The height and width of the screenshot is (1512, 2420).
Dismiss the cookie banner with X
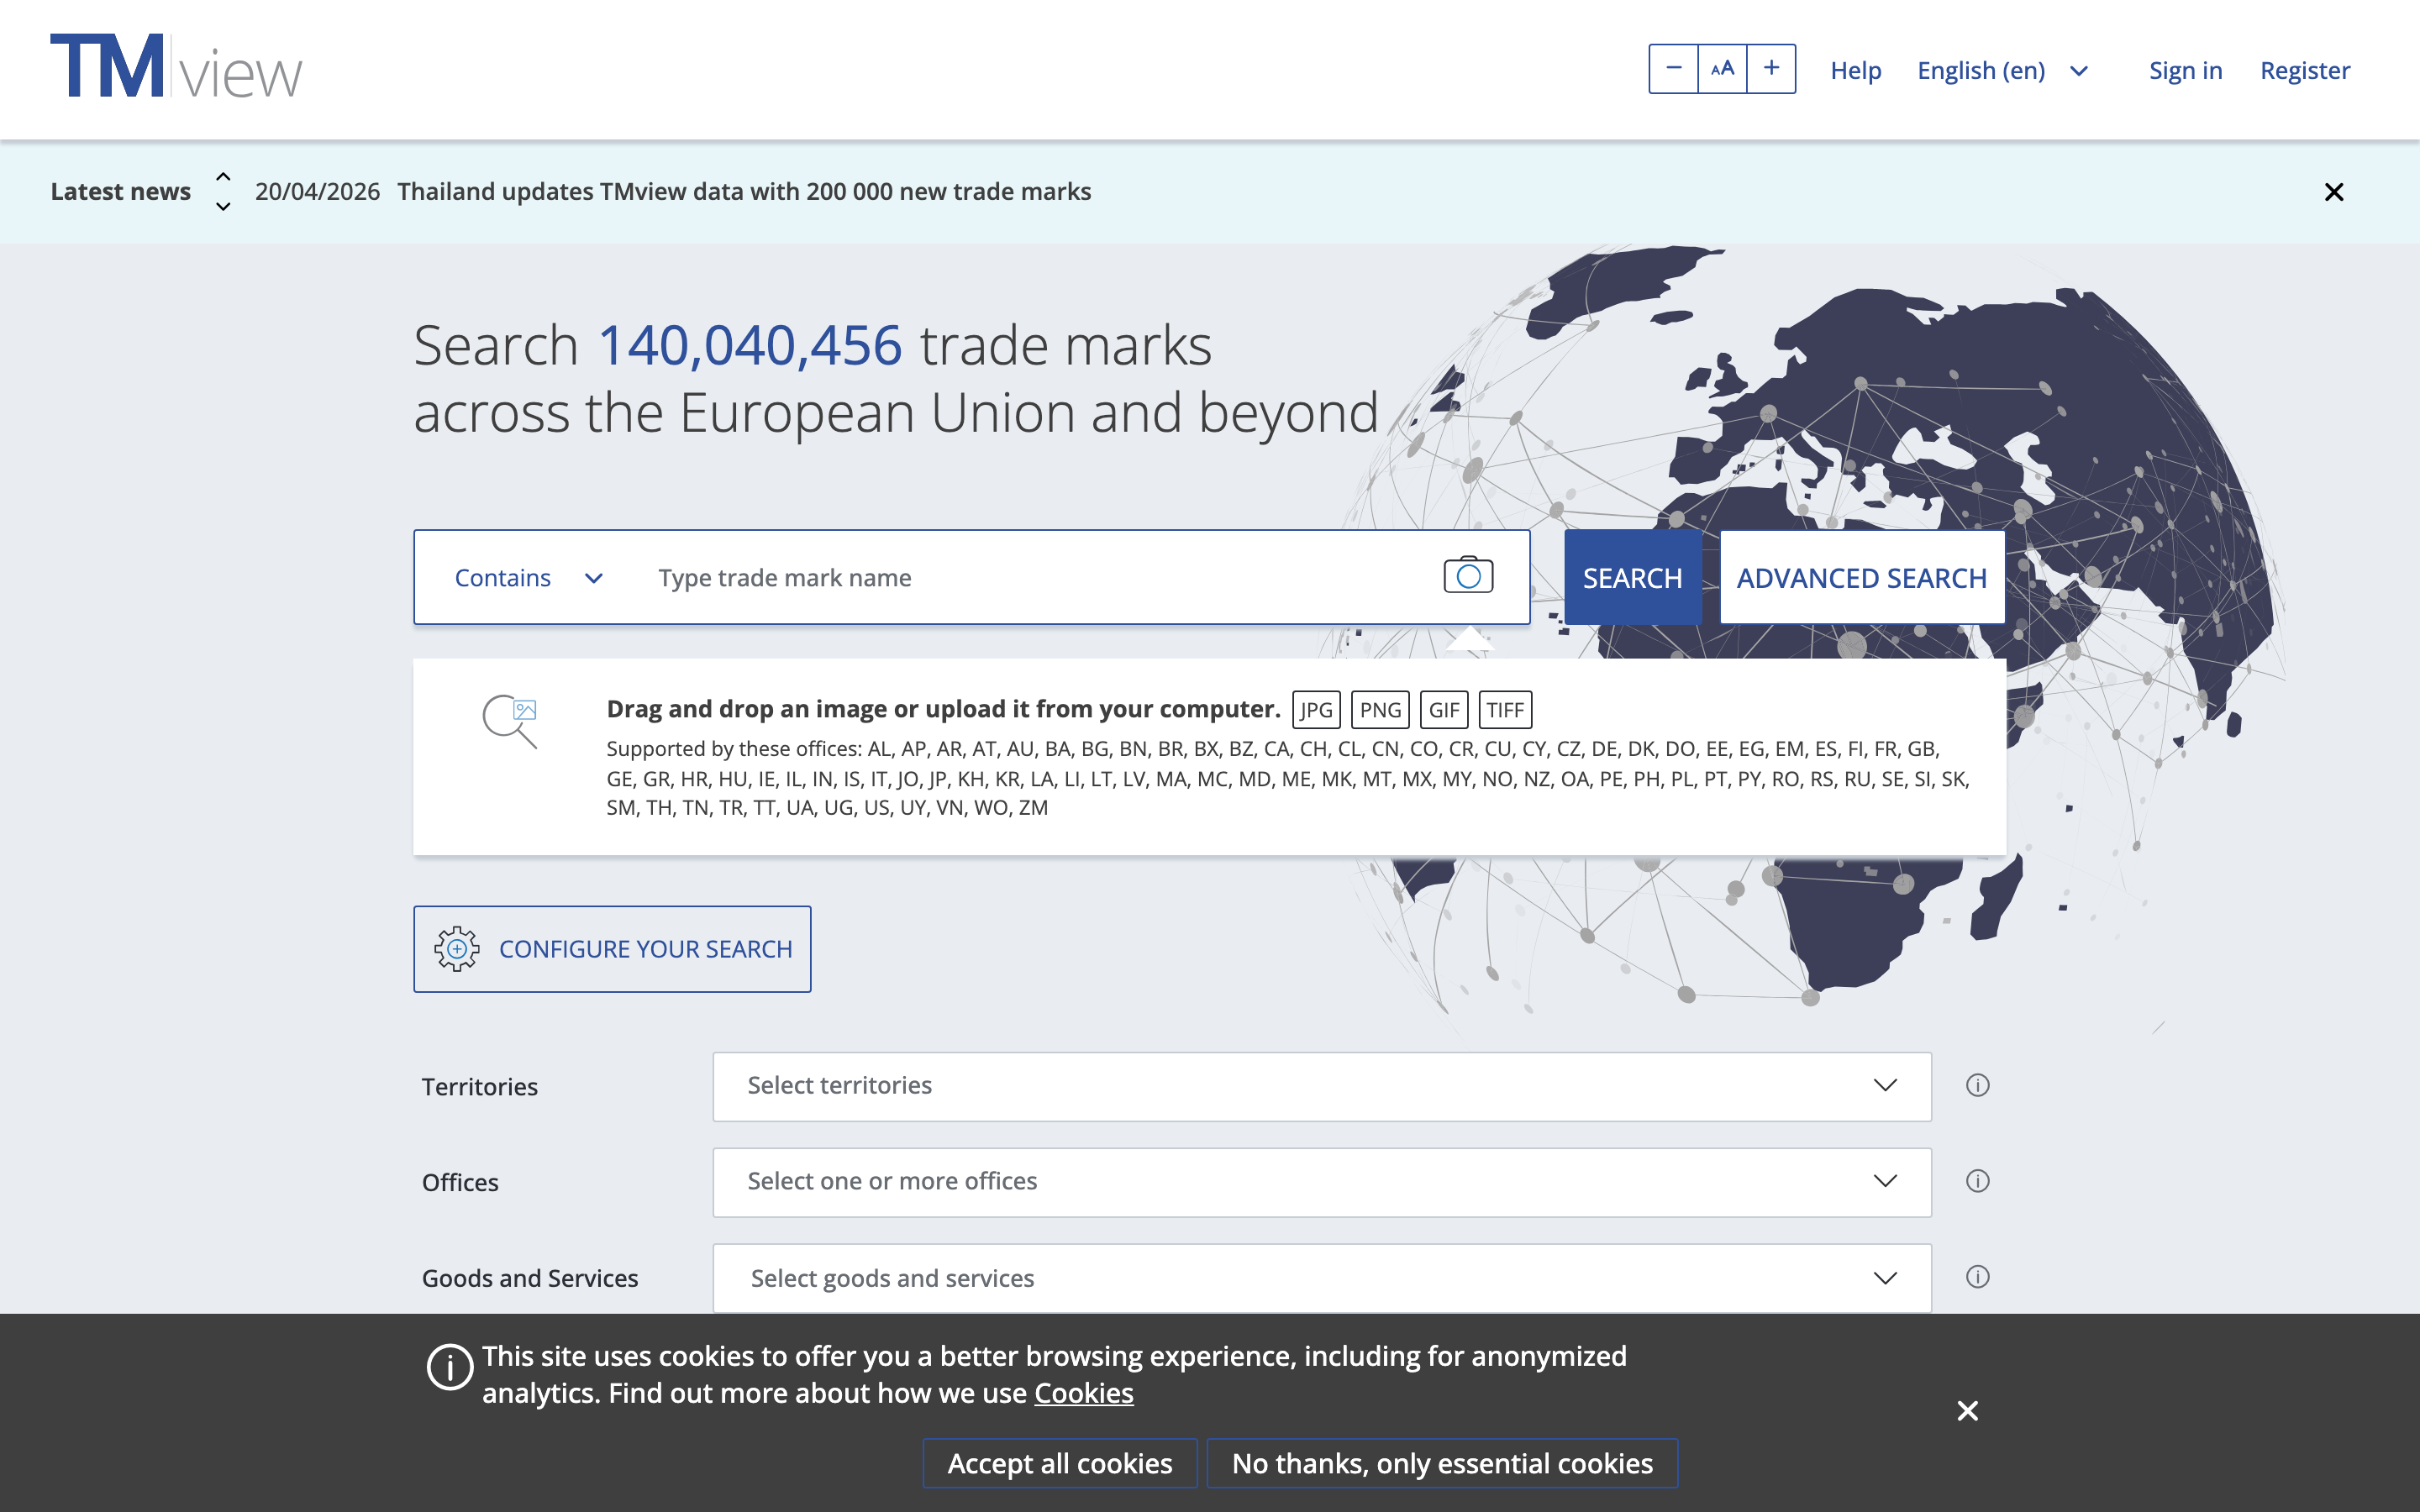1967,1411
